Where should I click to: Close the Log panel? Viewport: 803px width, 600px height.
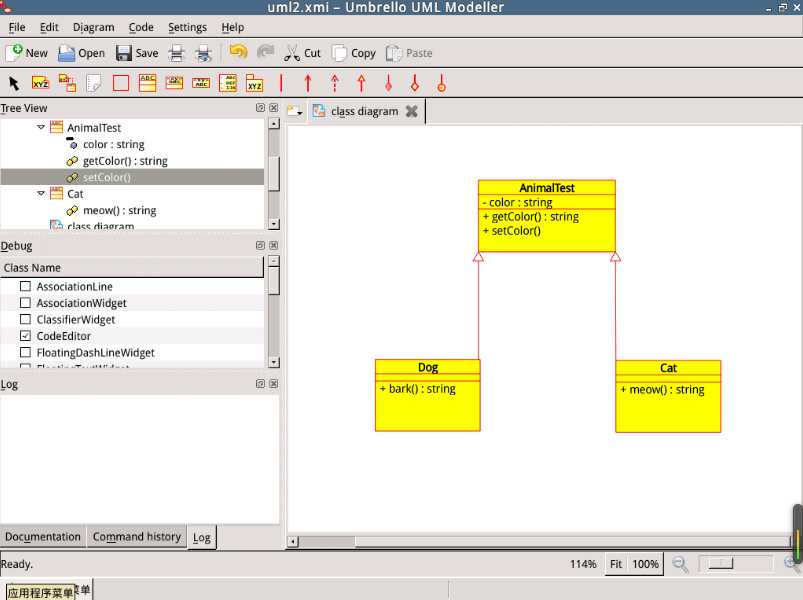pos(273,383)
